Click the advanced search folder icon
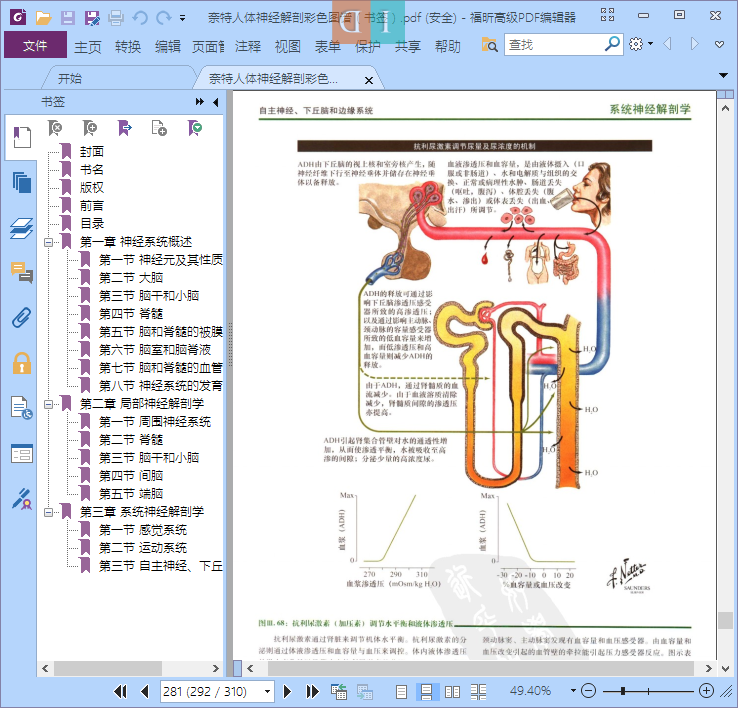The image size is (738, 708). [x=489, y=45]
